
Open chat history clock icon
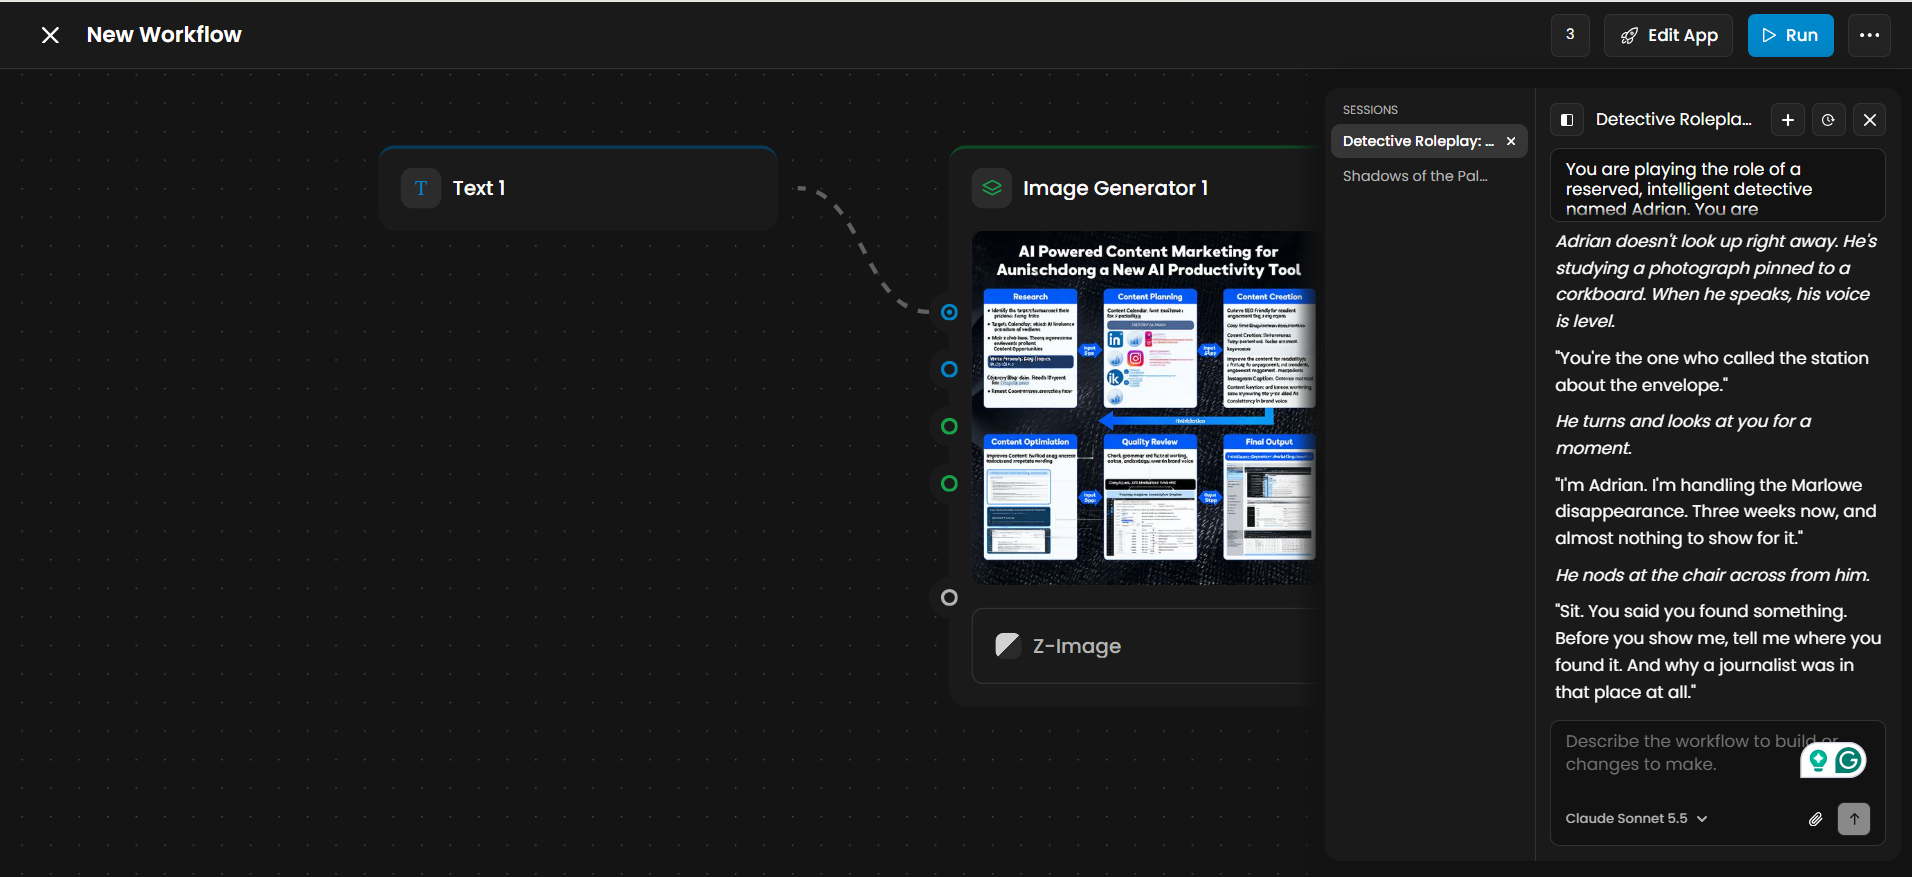pos(1828,120)
